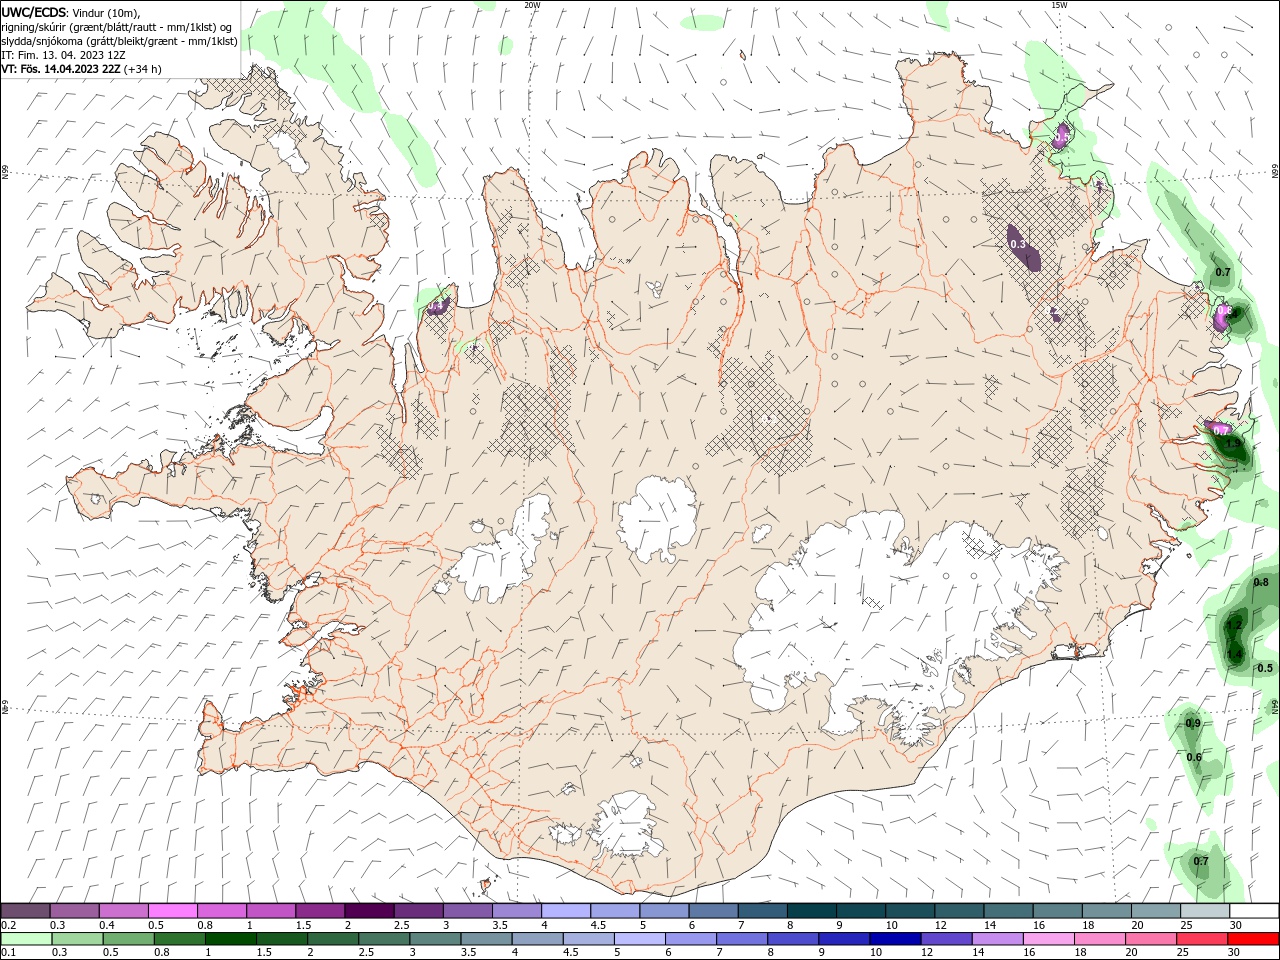The image size is (1280, 960).
Task: Pick the darkest green 1 rain legend swatch
Action: click(230, 939)
